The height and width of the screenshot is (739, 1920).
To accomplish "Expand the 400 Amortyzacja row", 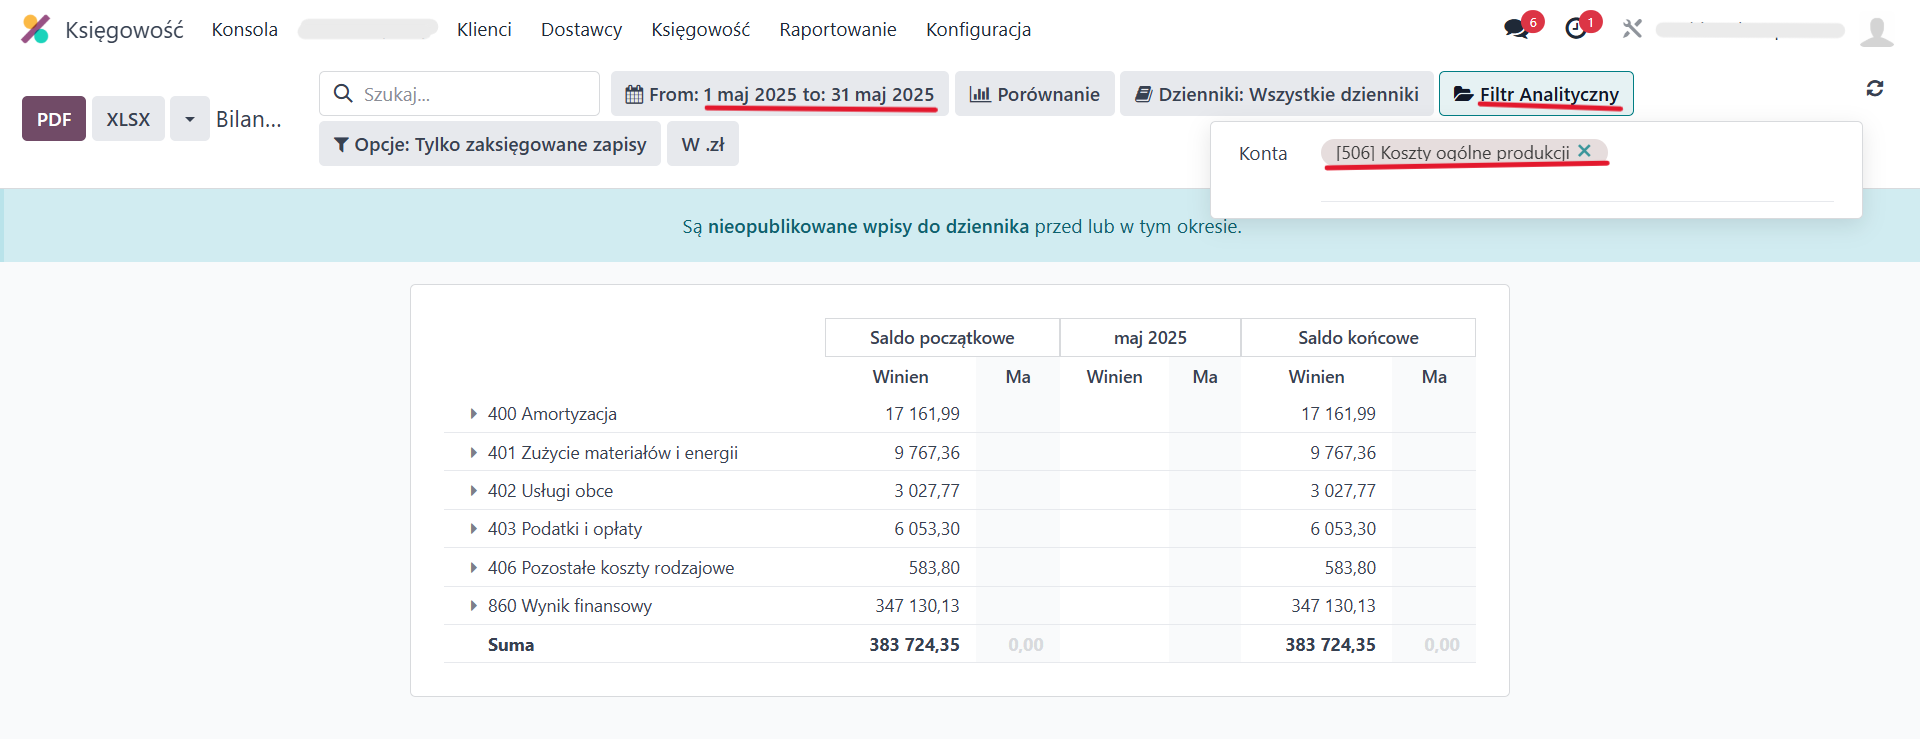I will tap(473, 413).
